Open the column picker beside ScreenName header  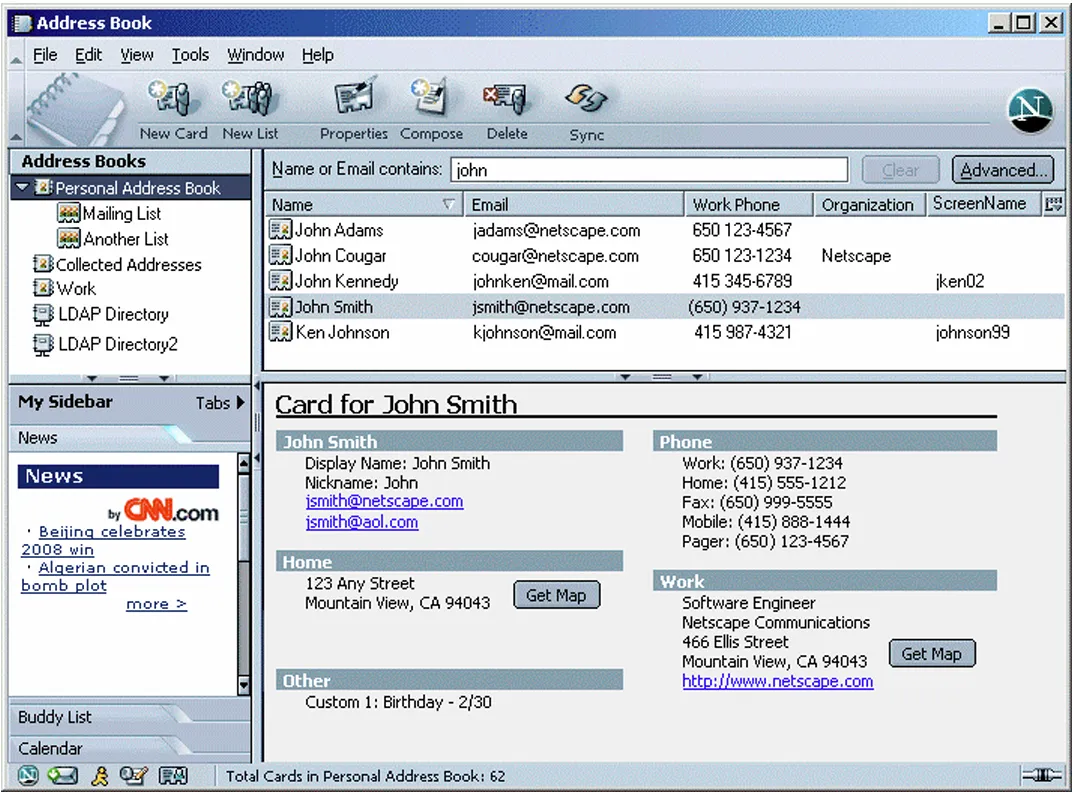(x=1053, y=204)
